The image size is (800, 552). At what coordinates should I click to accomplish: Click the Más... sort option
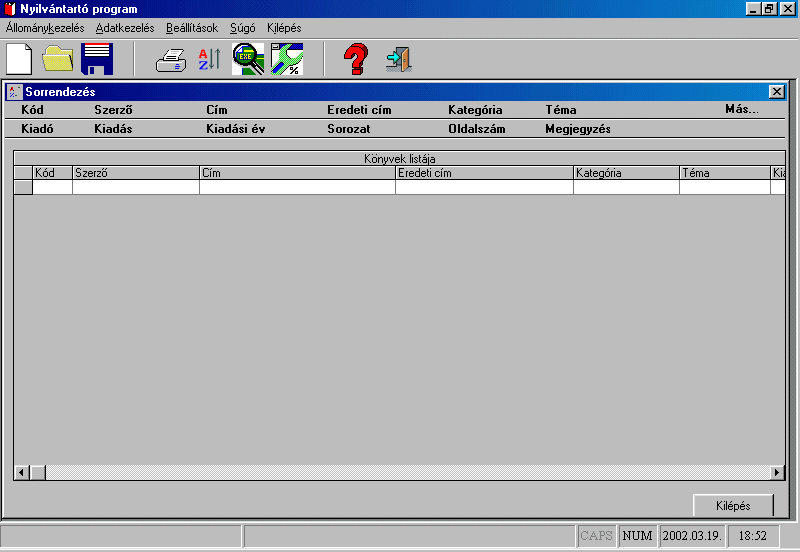(x=741, y=110)
